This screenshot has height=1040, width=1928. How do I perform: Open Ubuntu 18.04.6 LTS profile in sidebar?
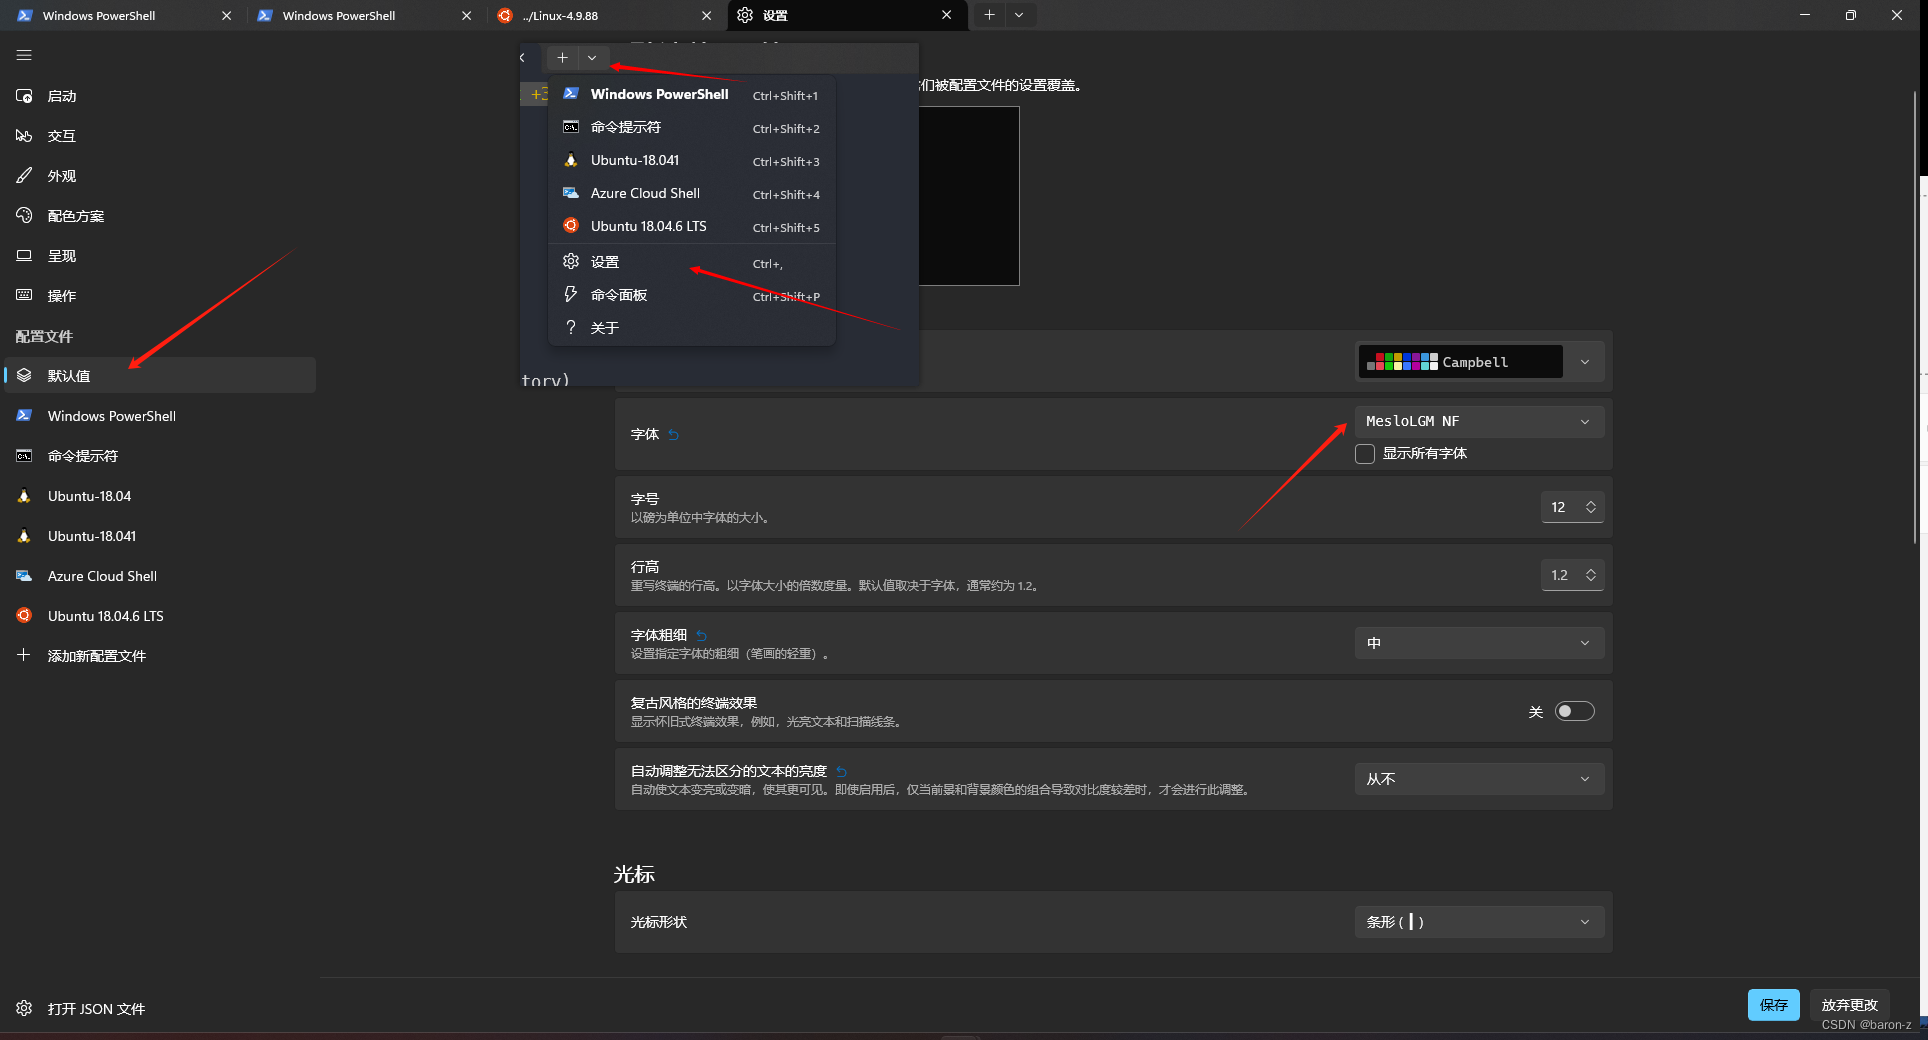coord(160,616)
